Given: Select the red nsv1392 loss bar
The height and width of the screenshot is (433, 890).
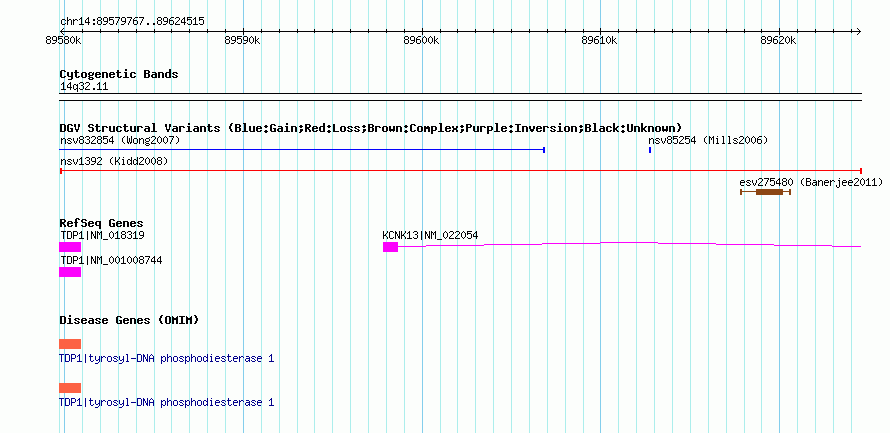Looking at the screenshot, I should pyautogui.click(x=461, y=171).
